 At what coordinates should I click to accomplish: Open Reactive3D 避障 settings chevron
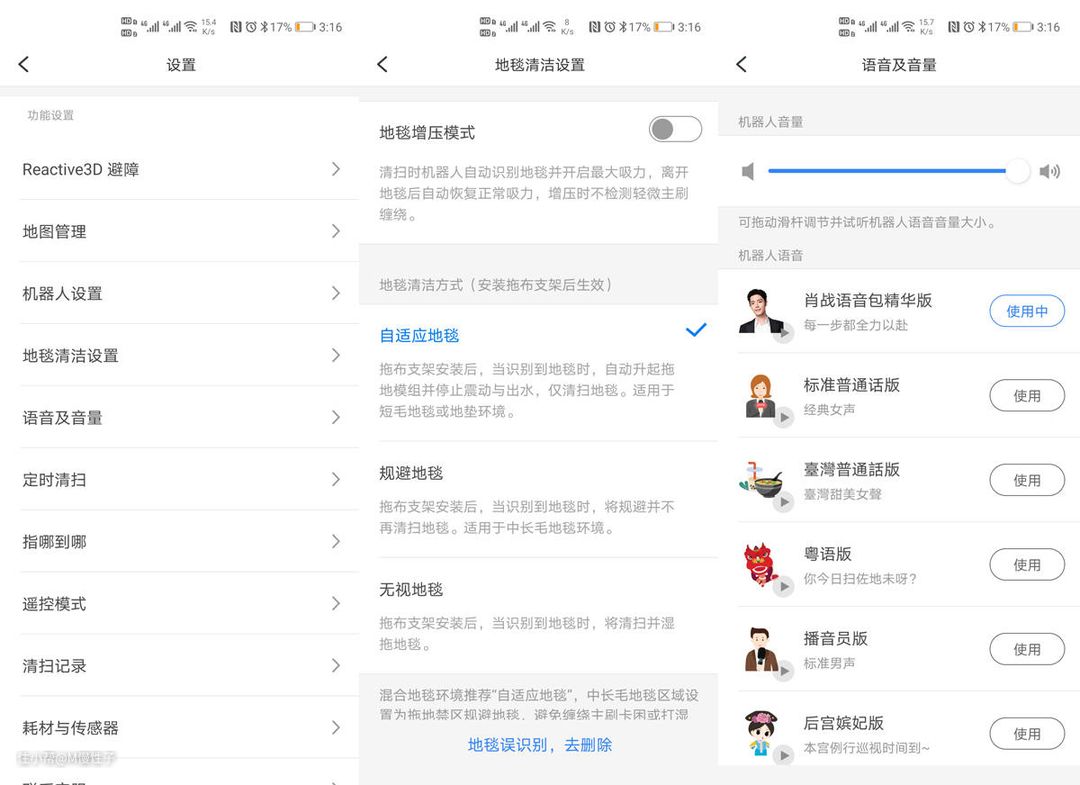336,169
